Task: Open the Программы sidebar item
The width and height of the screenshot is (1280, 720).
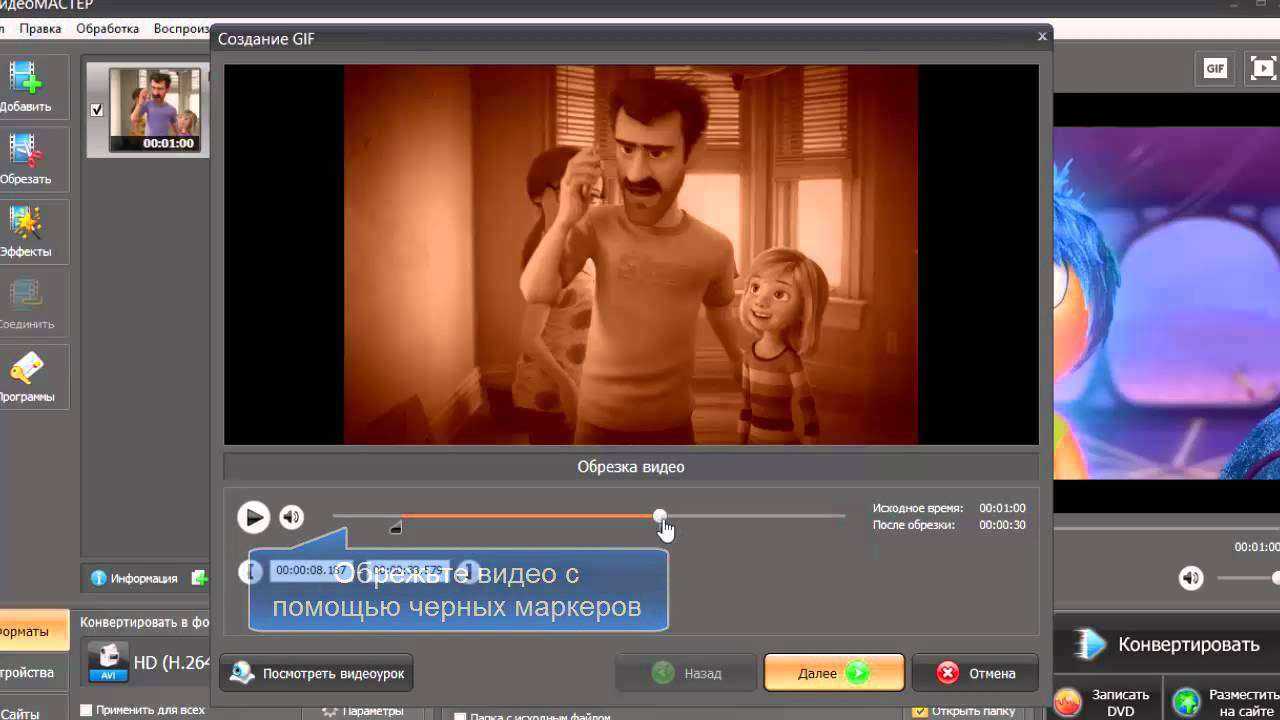Action: pos(26,377)
